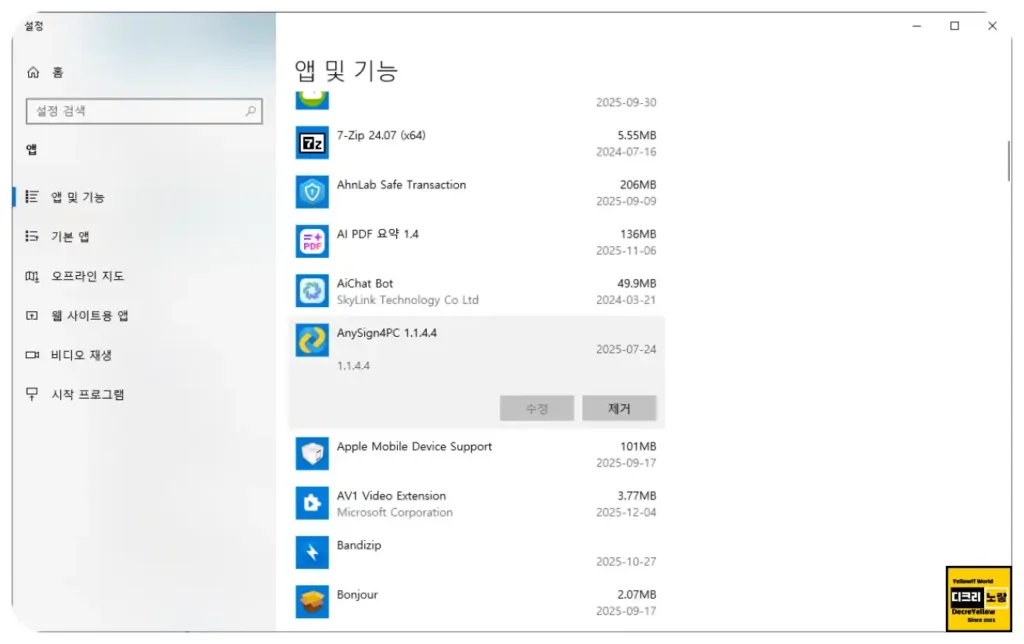The height and width of the screenshot is (644, 1024).
Task: Open the 기본 앱 section
Action: [x=144, y=236]
